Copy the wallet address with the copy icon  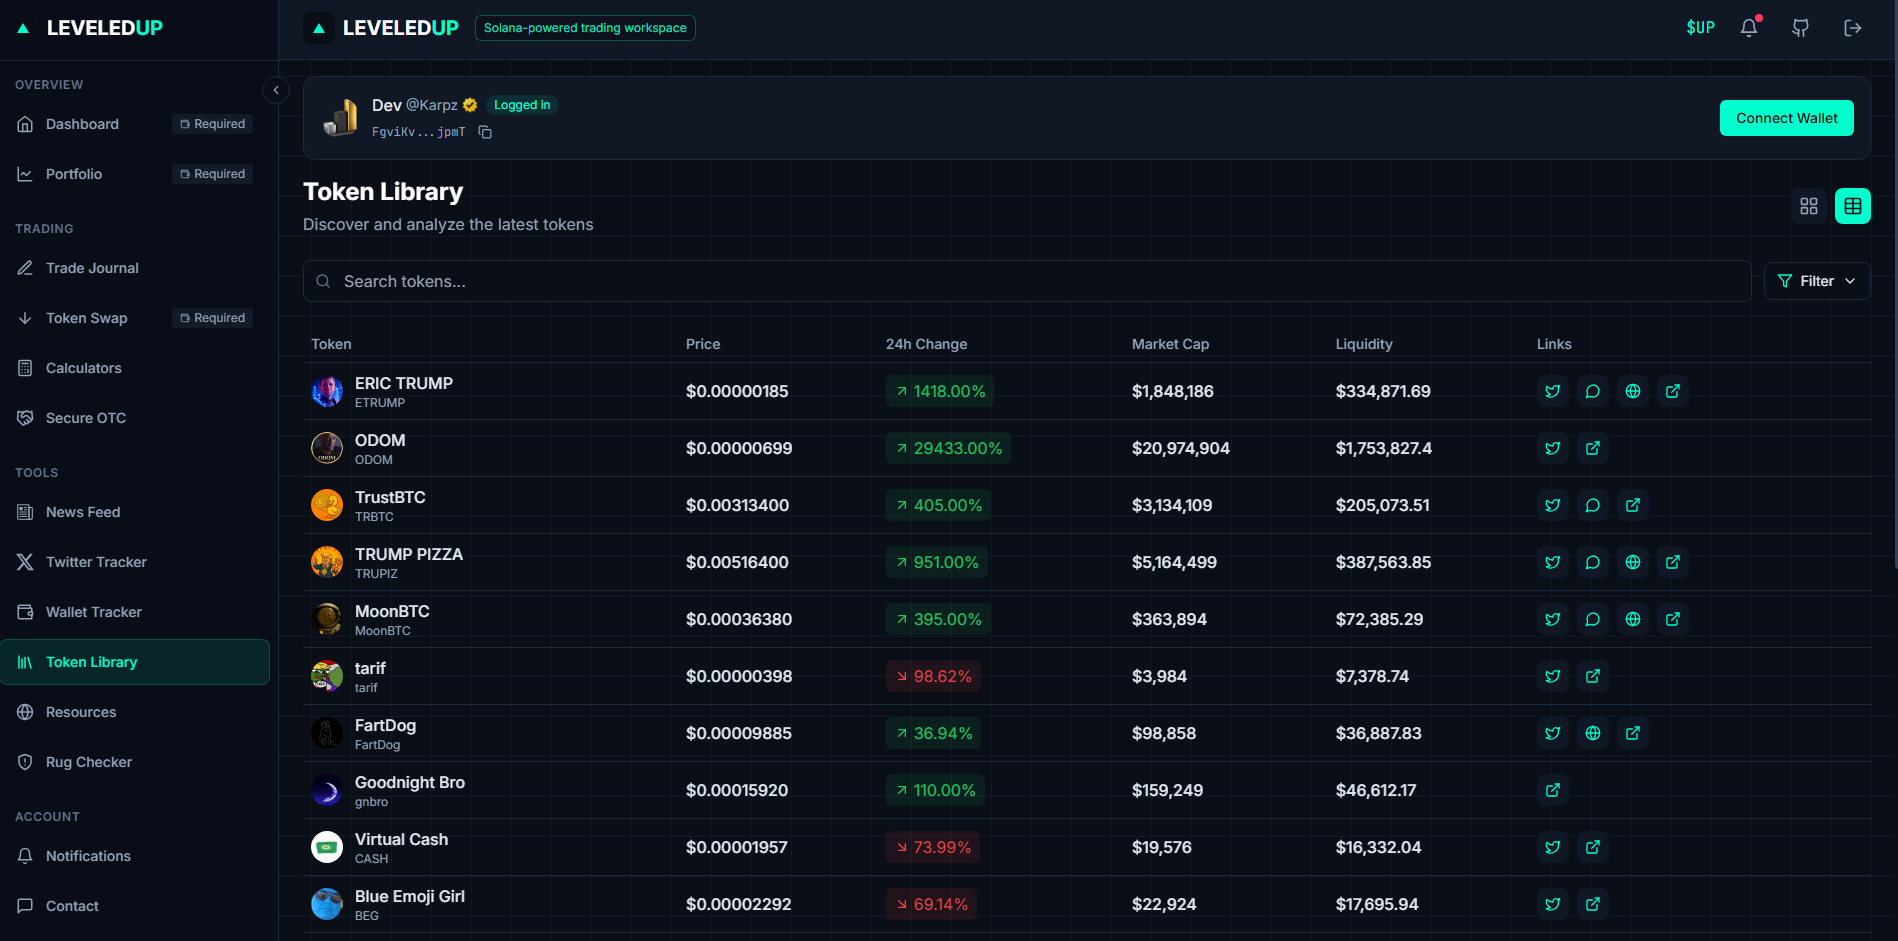(x=485, y=131)
